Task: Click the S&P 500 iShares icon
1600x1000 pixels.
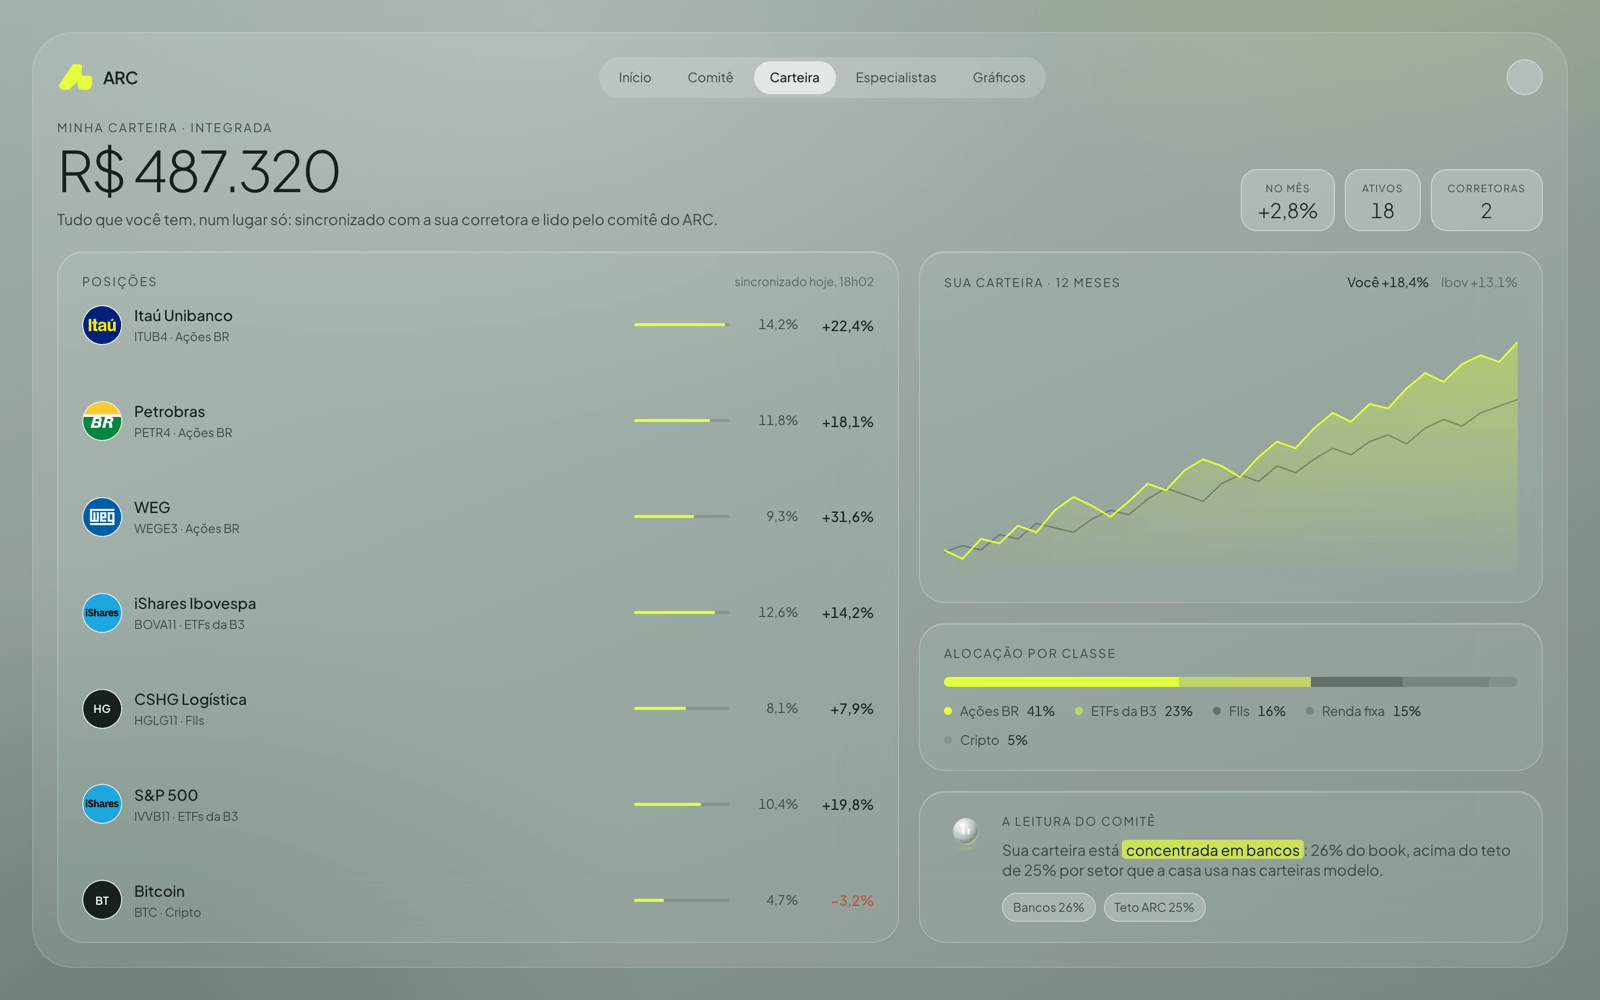Action: pyautogui.click(x=102, y=804)
